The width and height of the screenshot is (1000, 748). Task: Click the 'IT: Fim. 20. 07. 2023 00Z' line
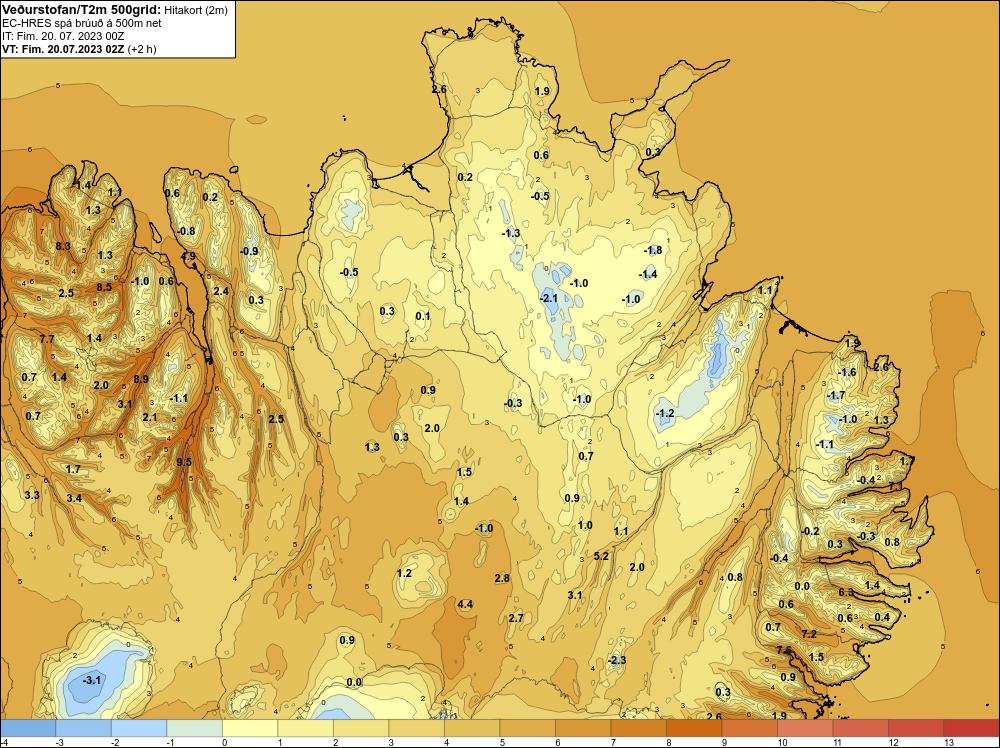pos(63,36)
